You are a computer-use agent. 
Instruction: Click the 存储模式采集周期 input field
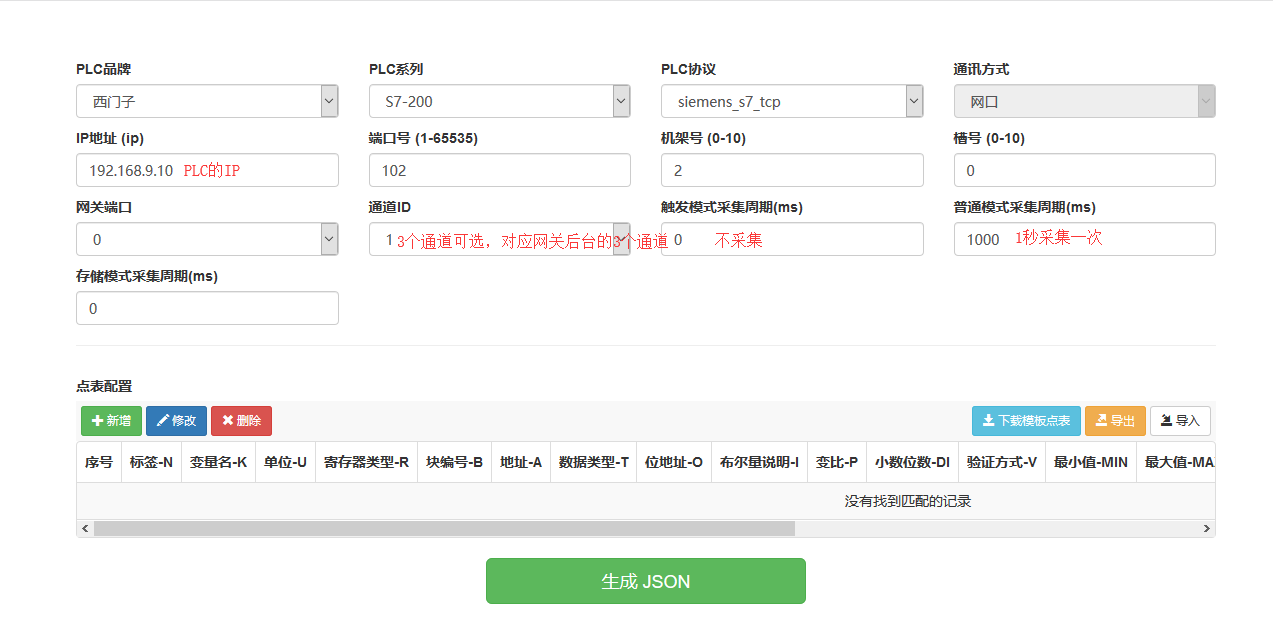[x=207, y=308]
